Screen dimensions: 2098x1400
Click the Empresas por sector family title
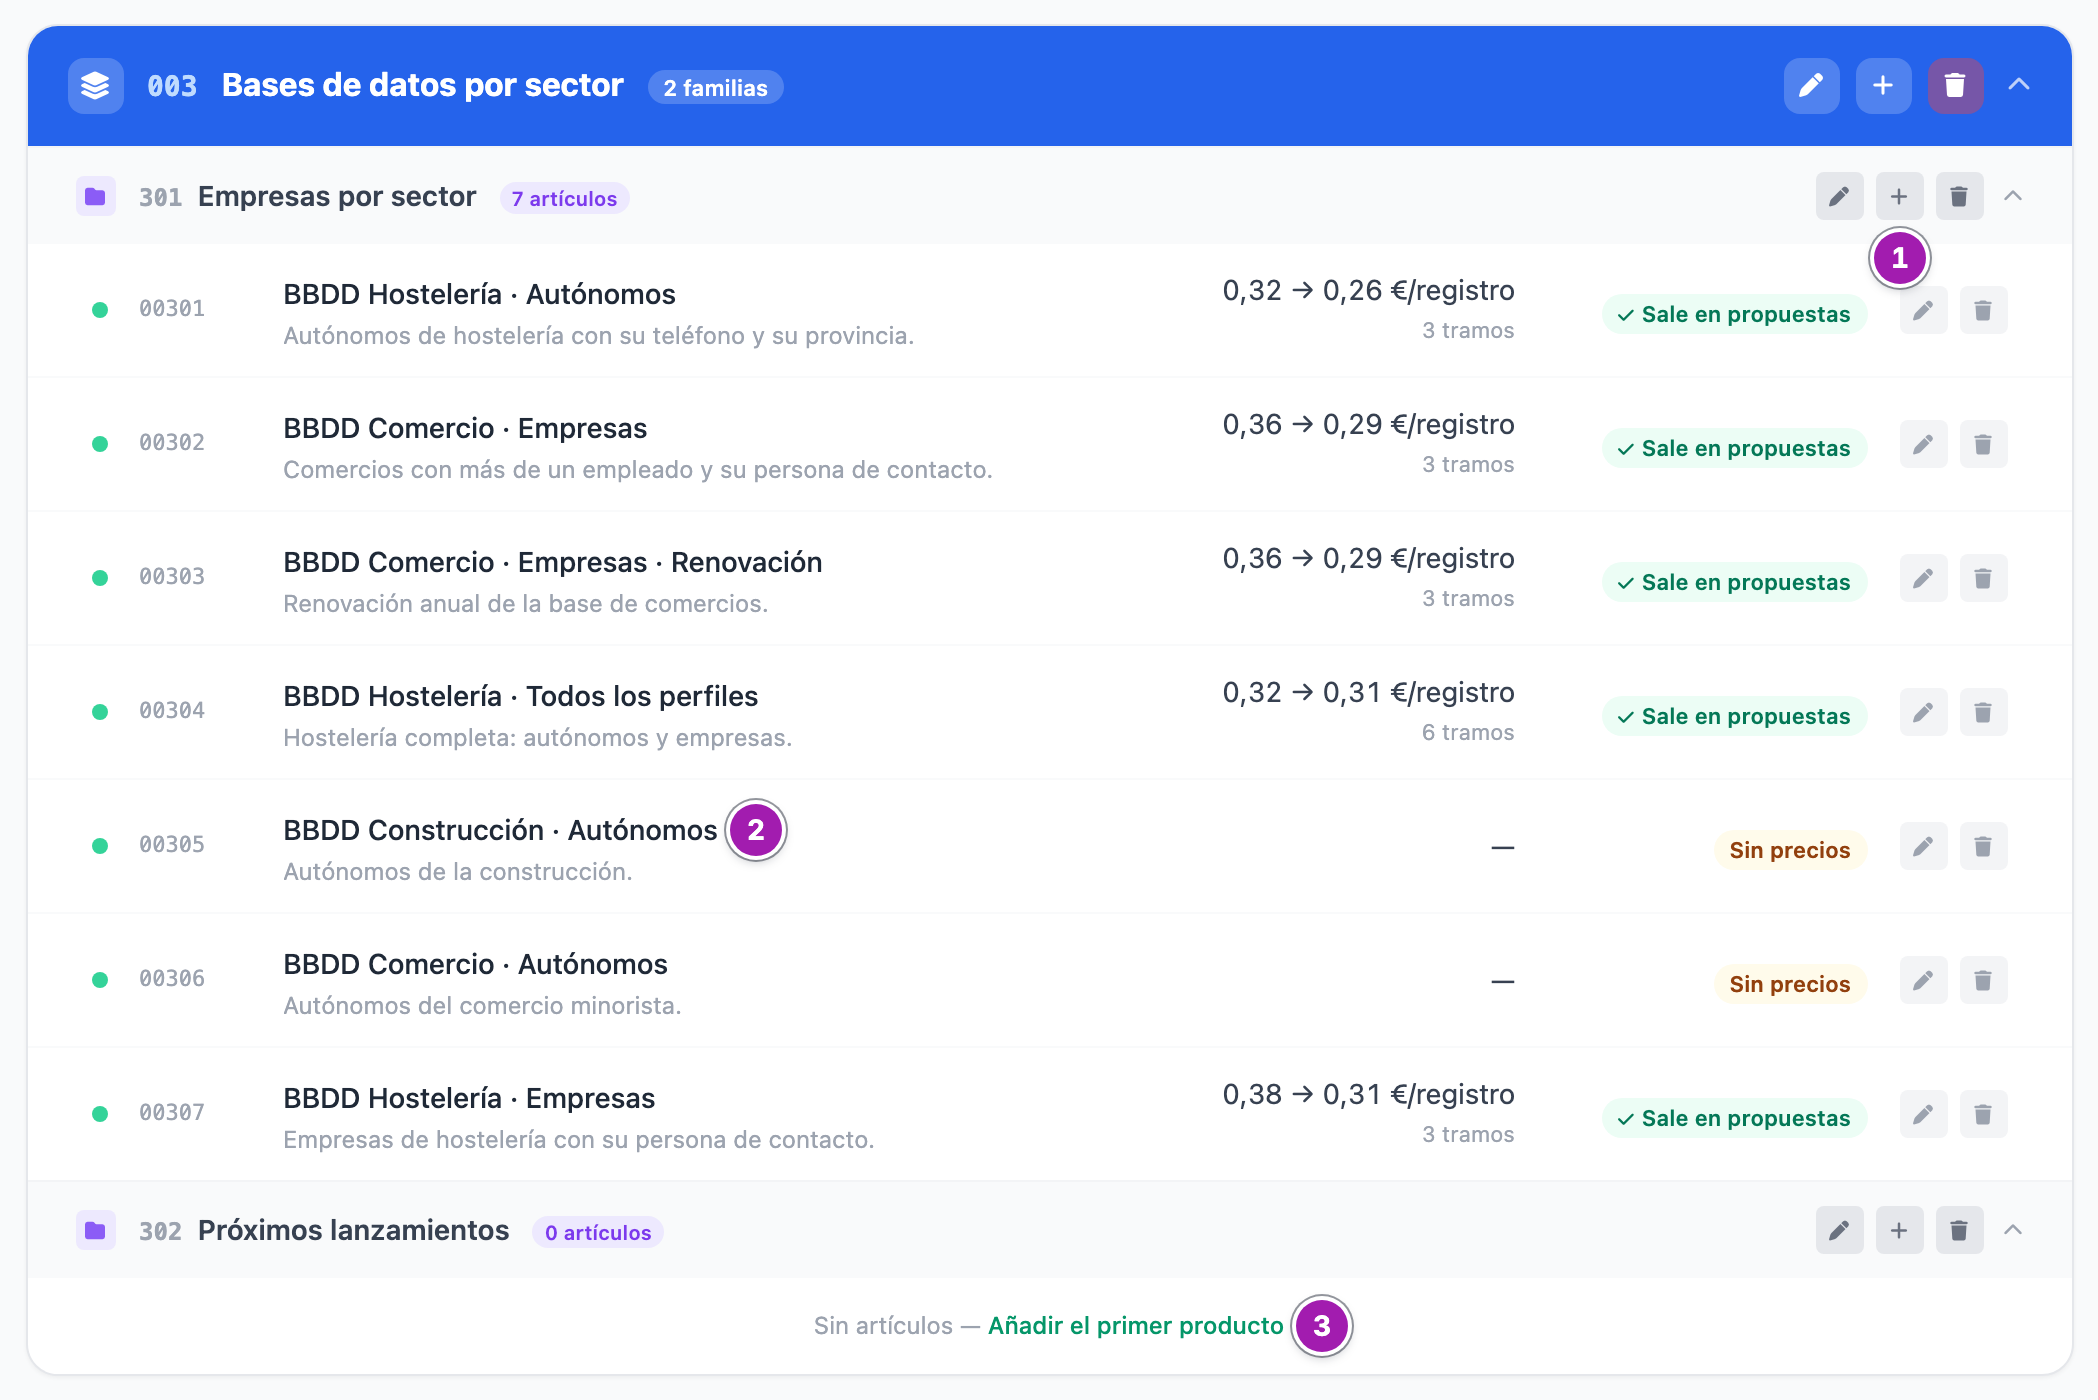[x=337, y=197]
